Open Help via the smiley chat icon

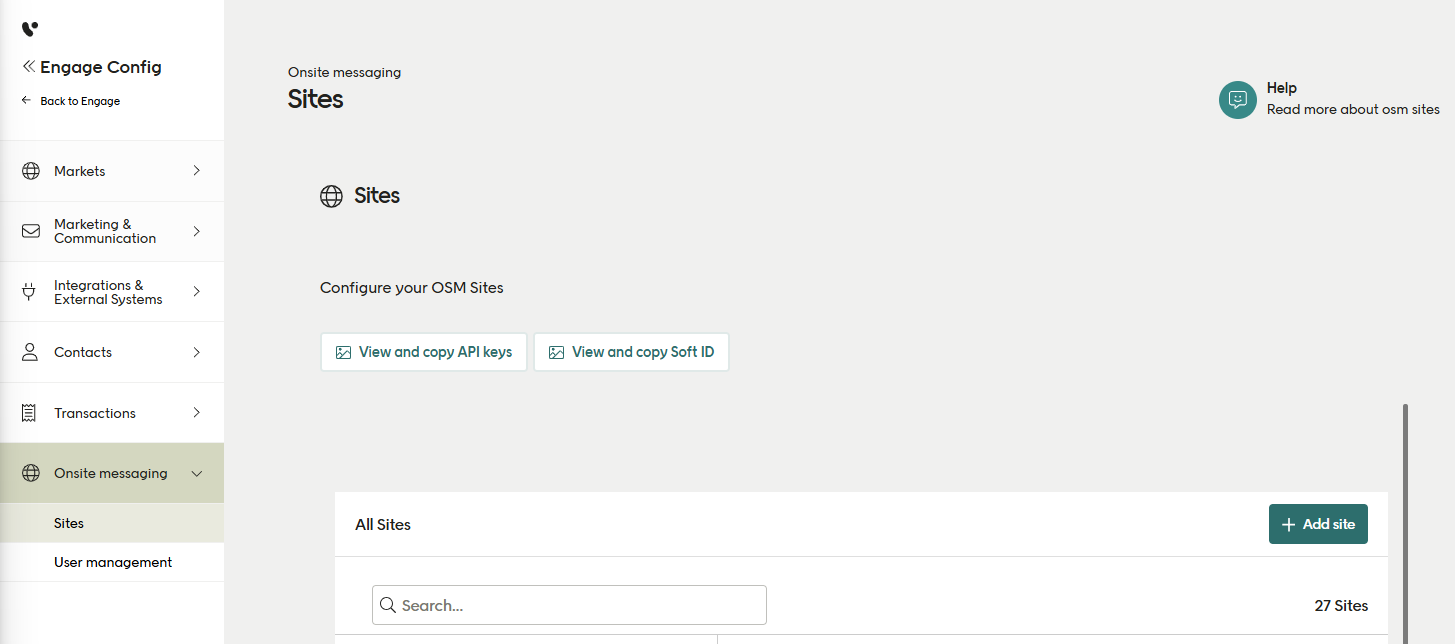click(1237, 100)
